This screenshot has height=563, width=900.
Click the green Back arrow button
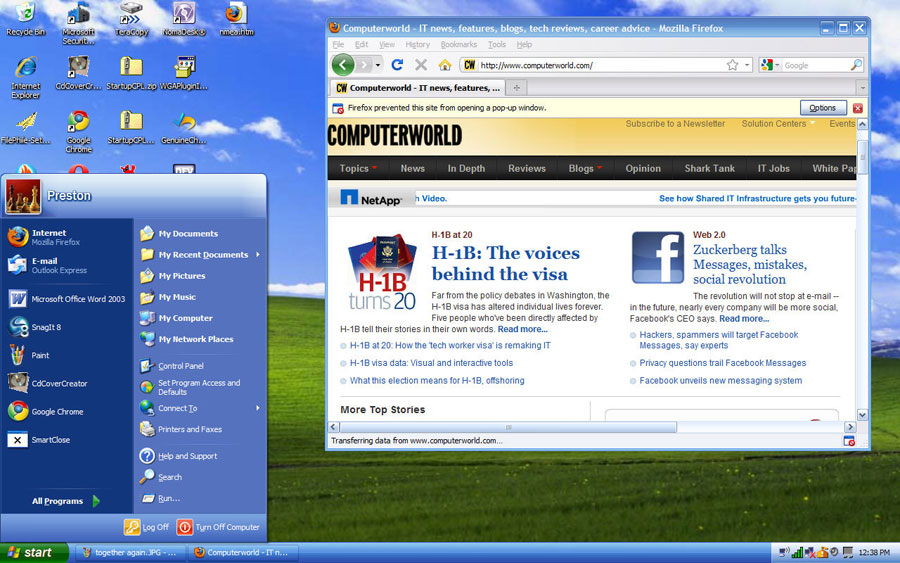pos(343,65)
